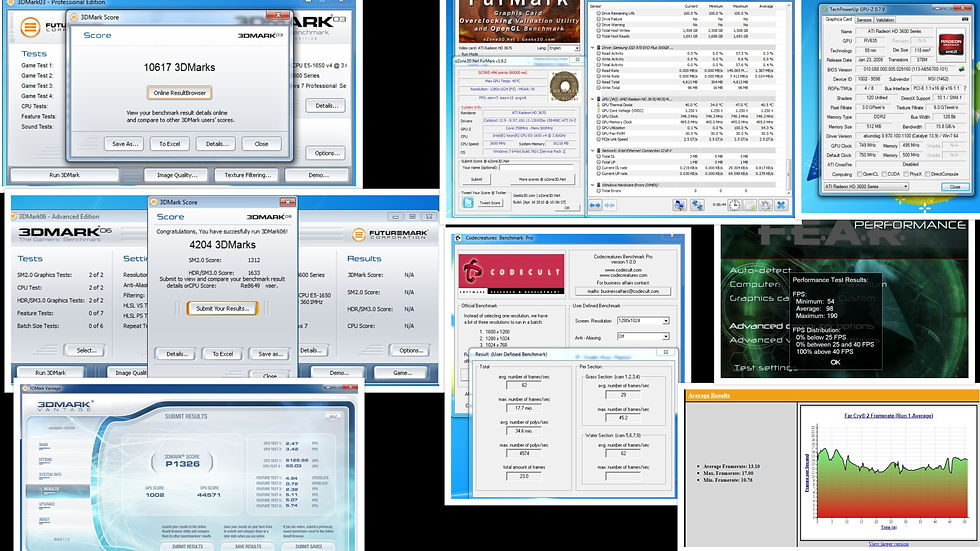The width and height of the screenshot is (980, 551).
Task: Collapse the Intel Ethernet network group in HWiNFO
Action: coord(593,151)
